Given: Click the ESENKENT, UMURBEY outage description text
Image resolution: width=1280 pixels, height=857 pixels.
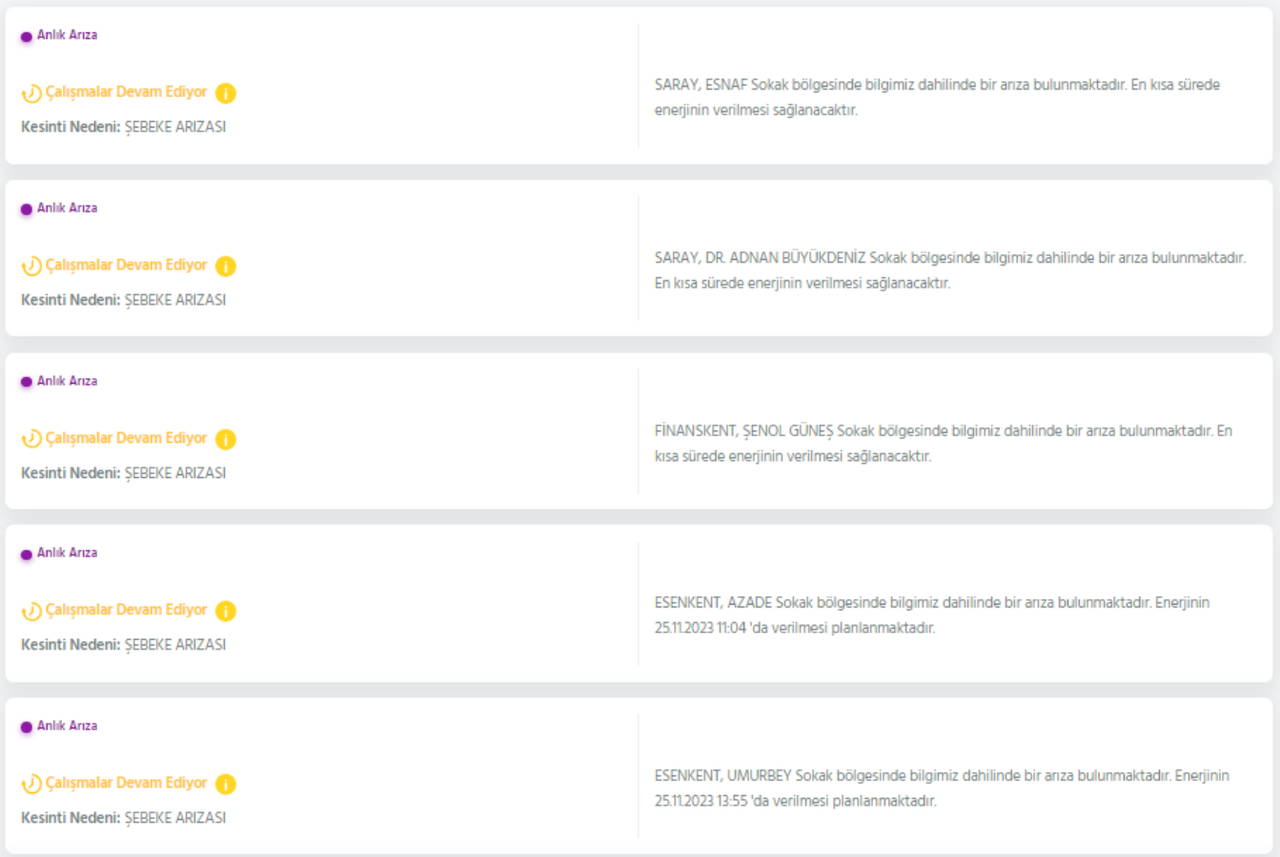Looking at the screenshot, I should (942, 788).
